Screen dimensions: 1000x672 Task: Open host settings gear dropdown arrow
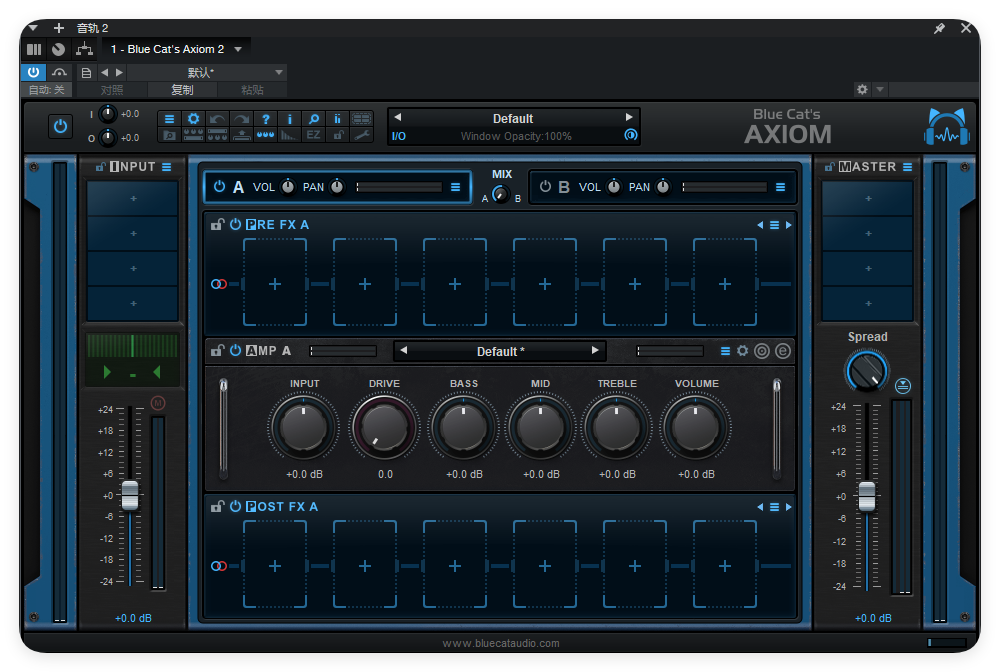point(880,89)
